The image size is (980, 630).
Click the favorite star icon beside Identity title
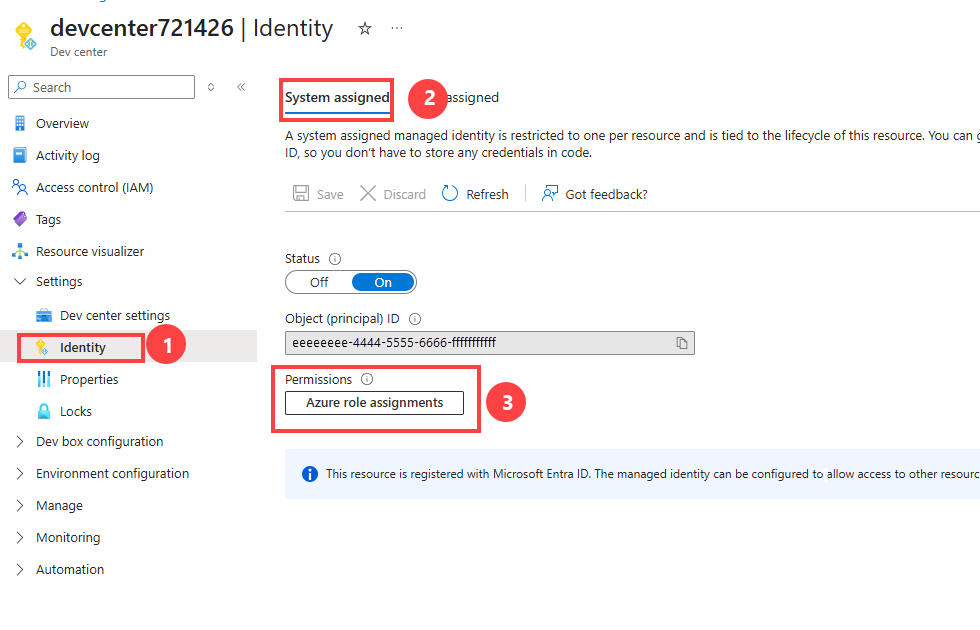tap(365, 29)
